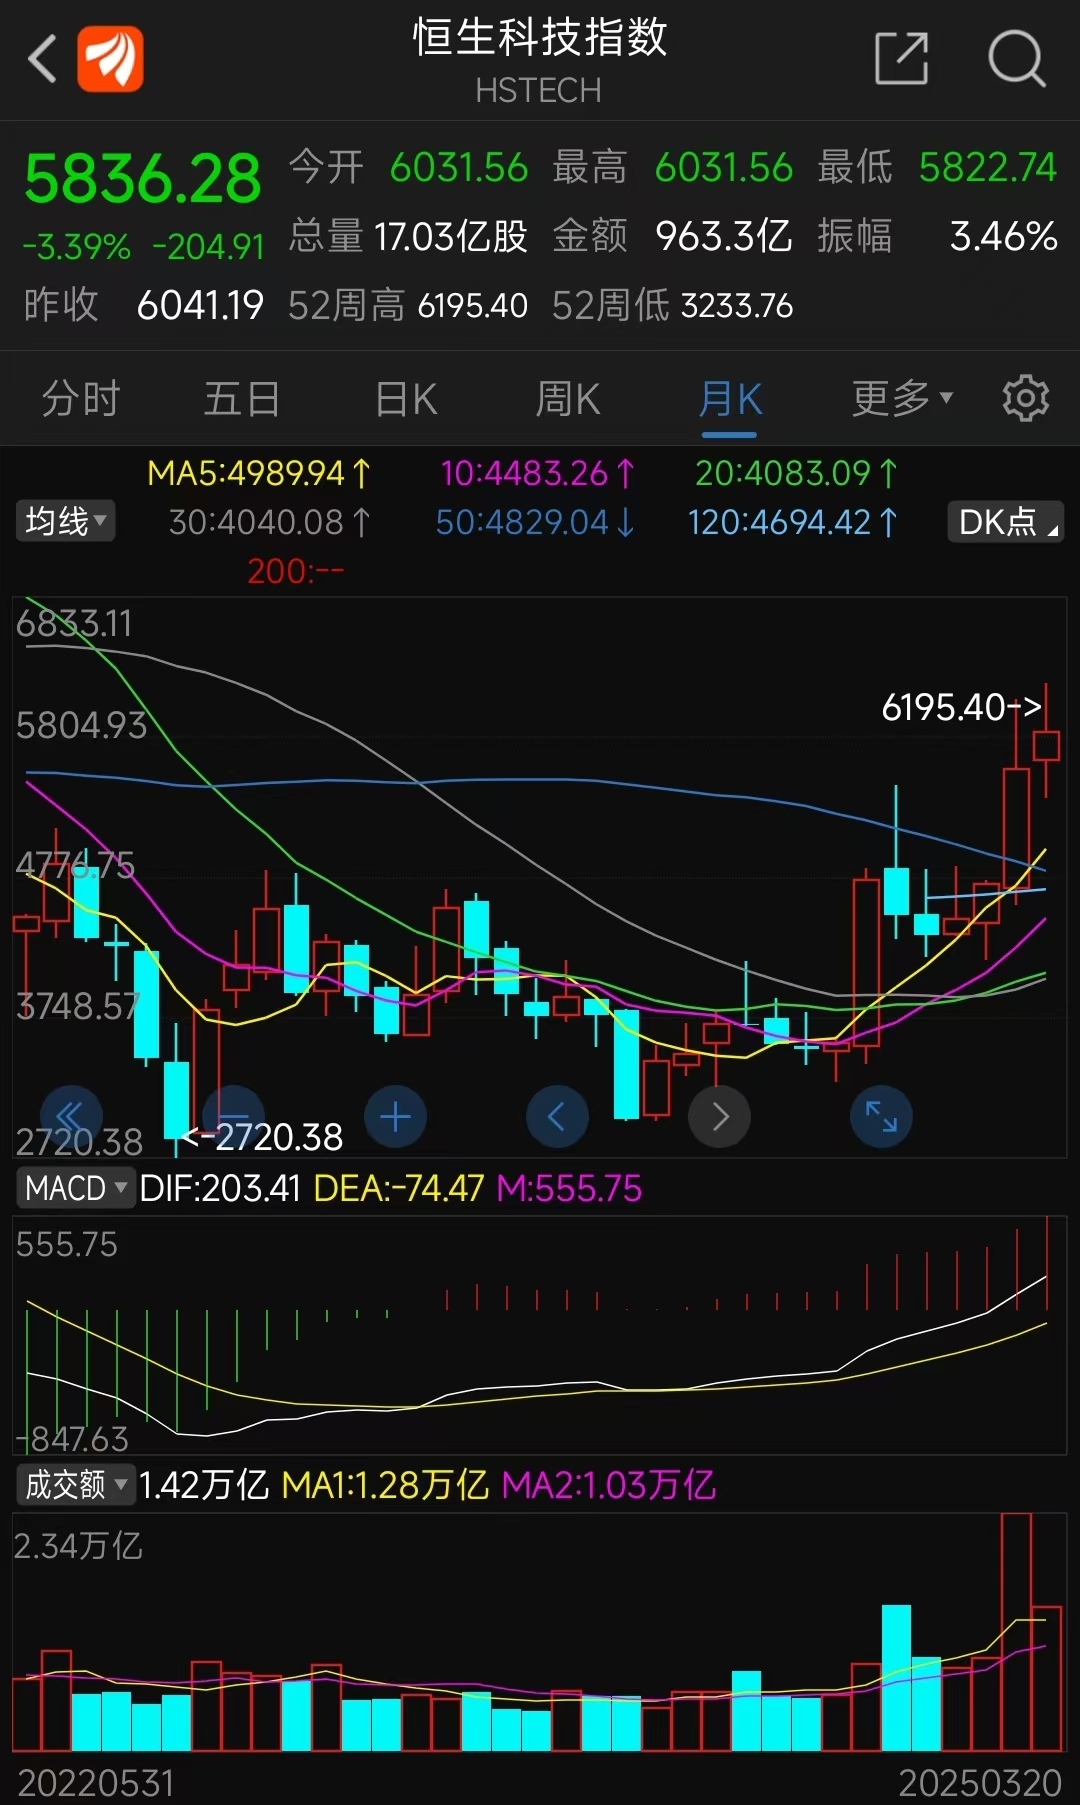The image size is (1080, 1805).
Task: Tap the start date 20220531
Action: (96, 1783)
